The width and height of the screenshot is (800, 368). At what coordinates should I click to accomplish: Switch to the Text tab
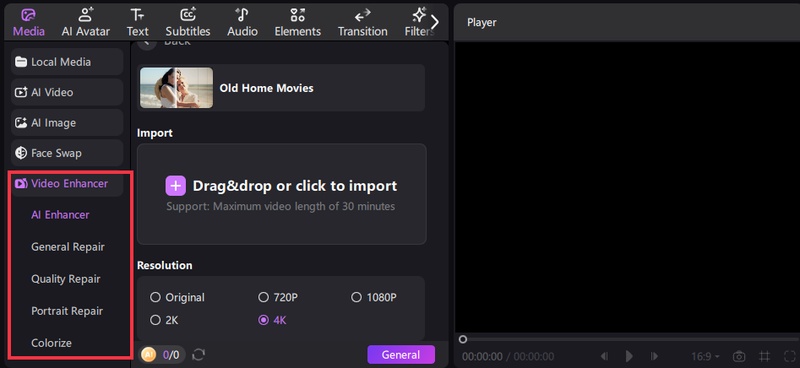pos(137,22)
